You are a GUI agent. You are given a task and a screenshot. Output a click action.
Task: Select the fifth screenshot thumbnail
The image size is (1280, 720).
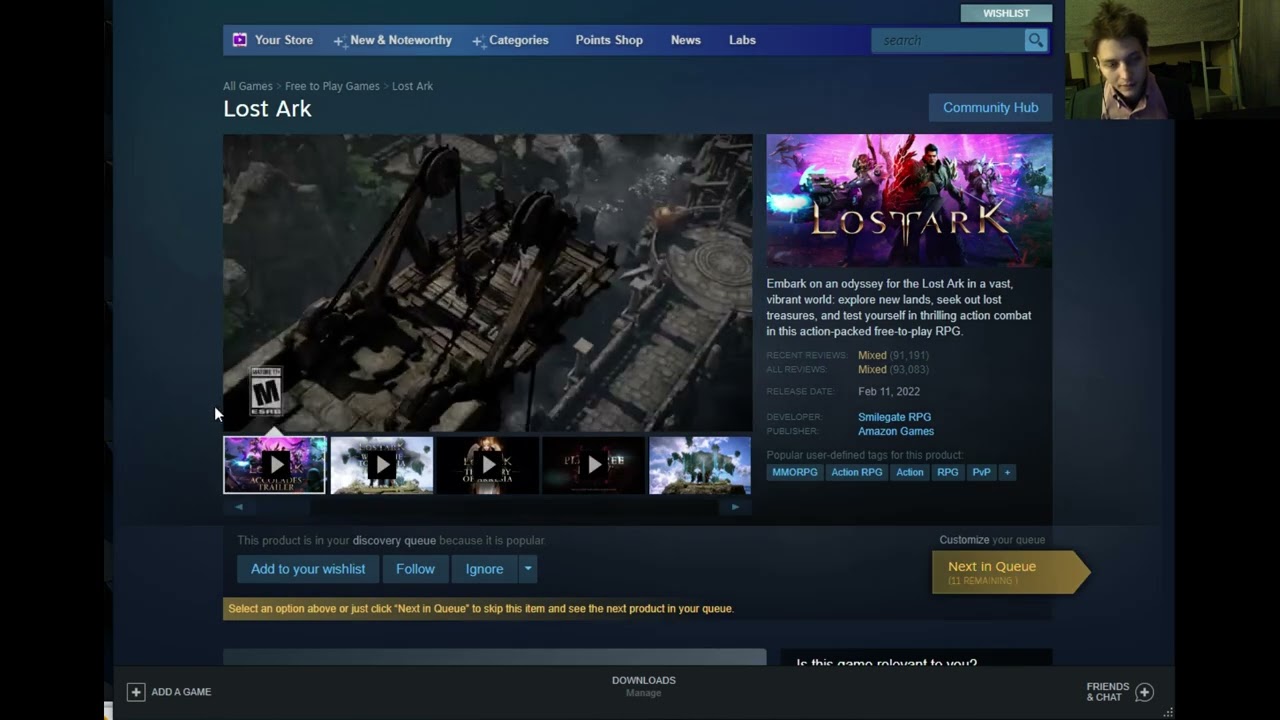[700, 465]
